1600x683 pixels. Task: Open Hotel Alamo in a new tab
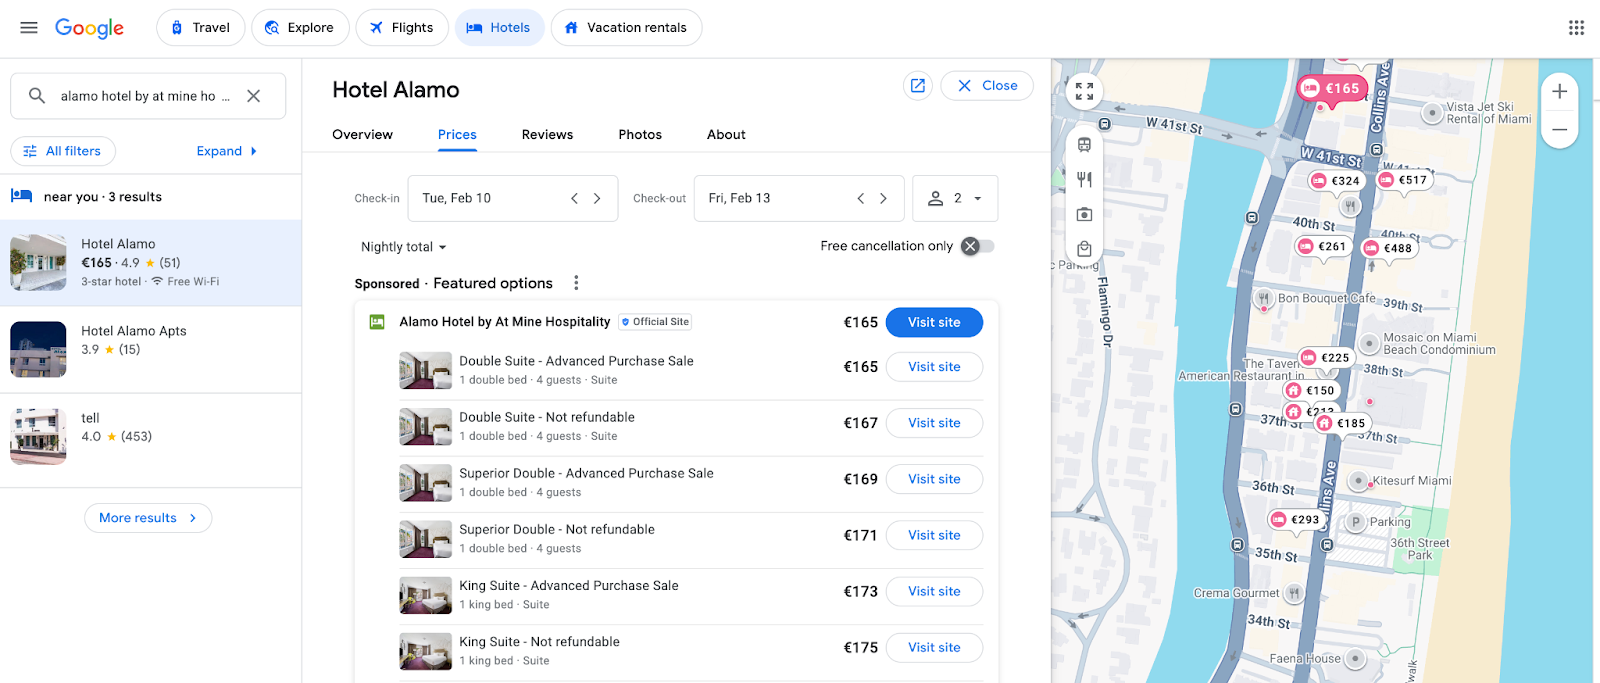917,86
